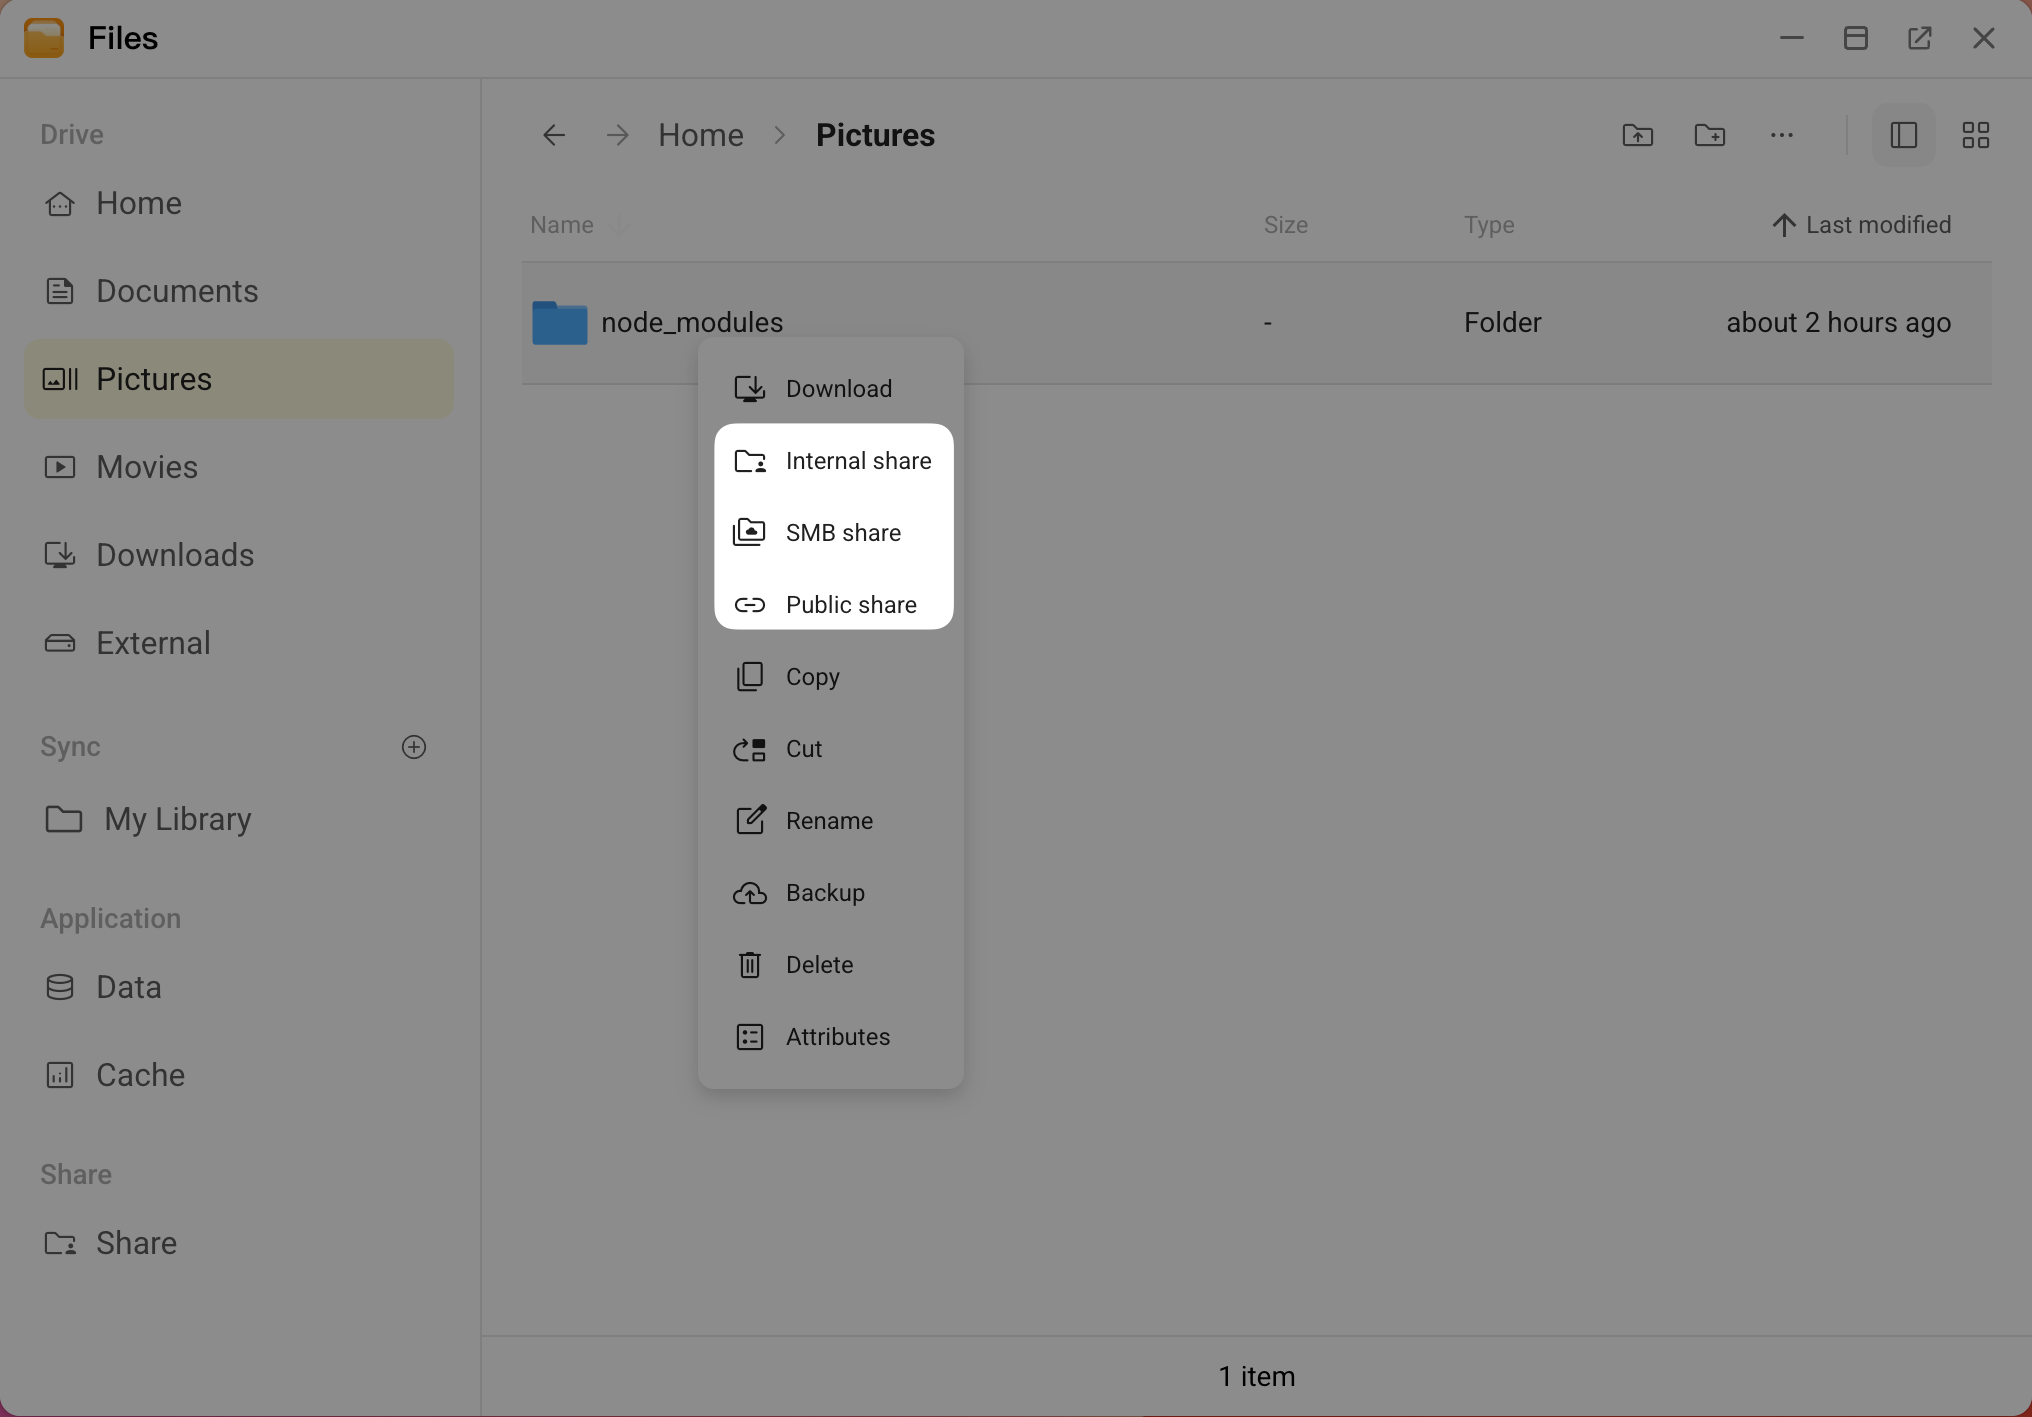Add a new sync library with the plus button
Viewport: 2032px width, 1417px height.
[414, 746]
